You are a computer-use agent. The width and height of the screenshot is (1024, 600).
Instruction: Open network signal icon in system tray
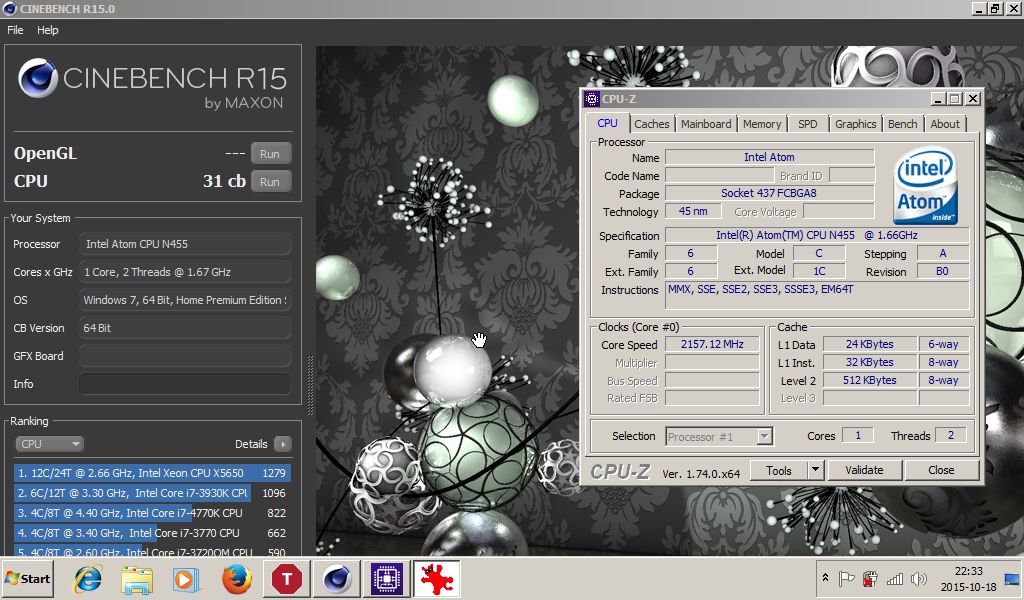pos(895,578)
